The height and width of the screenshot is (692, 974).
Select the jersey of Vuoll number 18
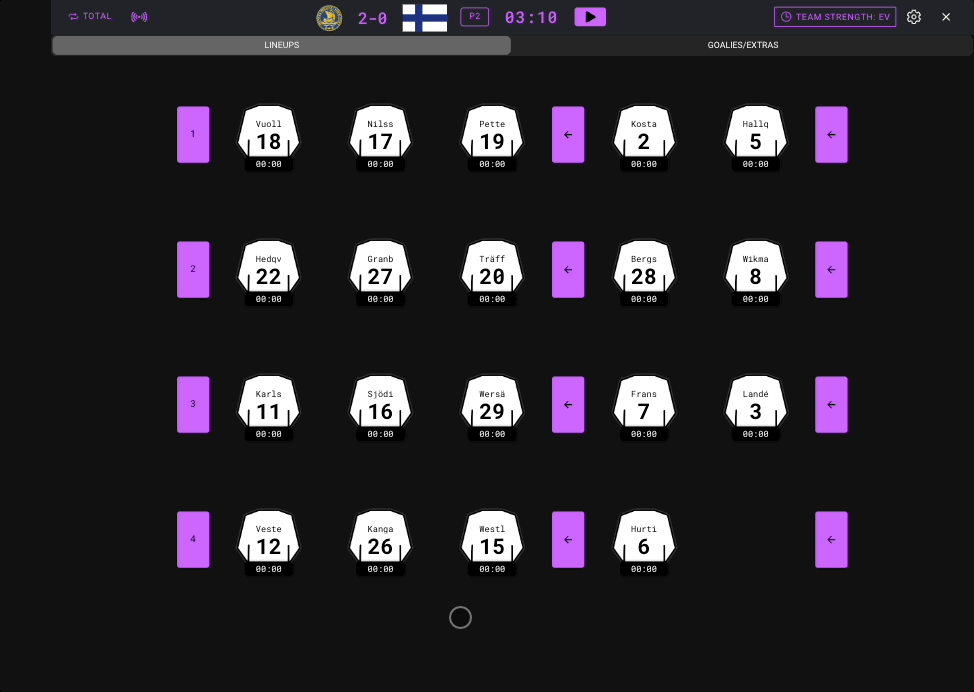[x=268, y=137]
